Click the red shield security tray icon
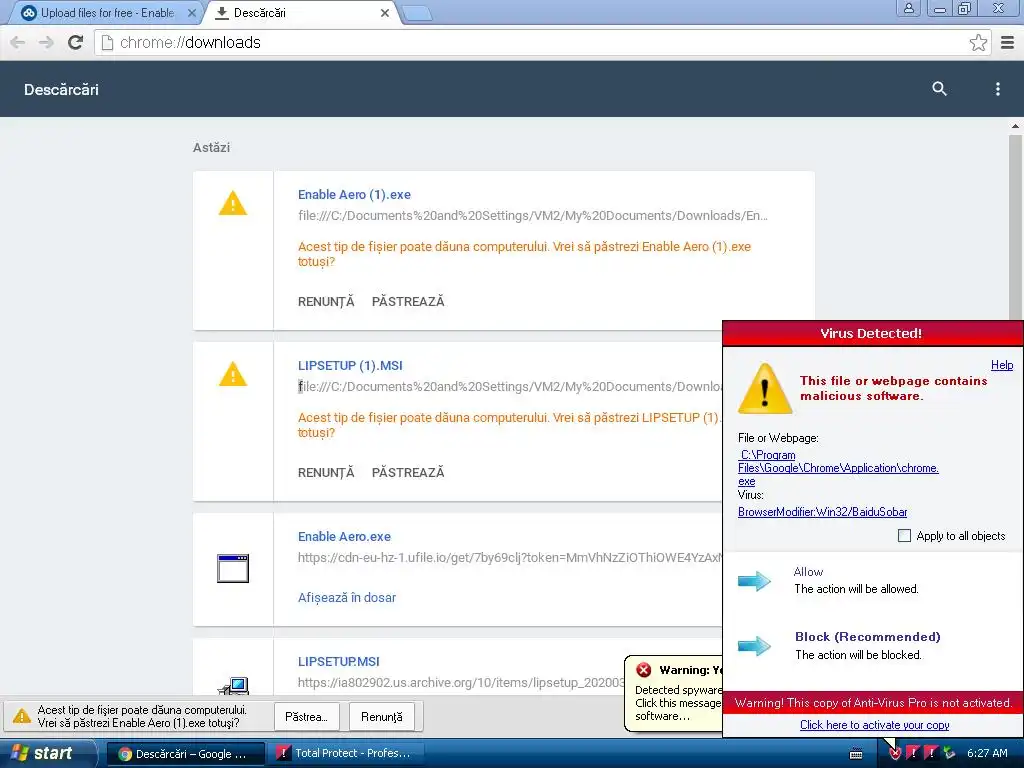 click(895, 753)
